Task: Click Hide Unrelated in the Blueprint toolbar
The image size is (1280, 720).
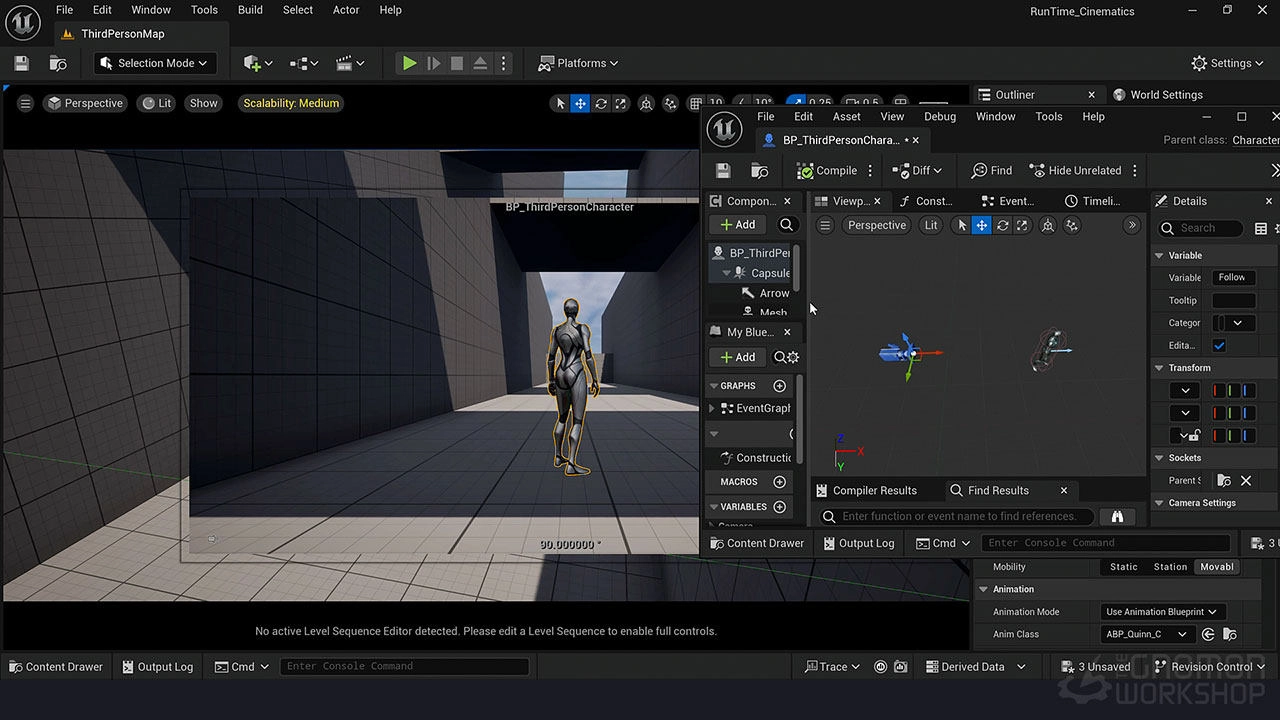Action: (x=1083, y=170)
